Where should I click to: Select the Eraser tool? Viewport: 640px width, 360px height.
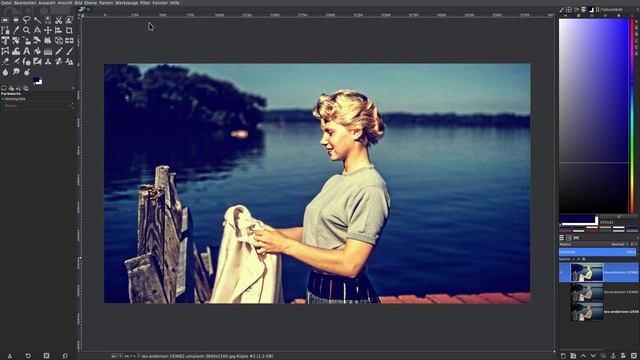tap(5, 62)
